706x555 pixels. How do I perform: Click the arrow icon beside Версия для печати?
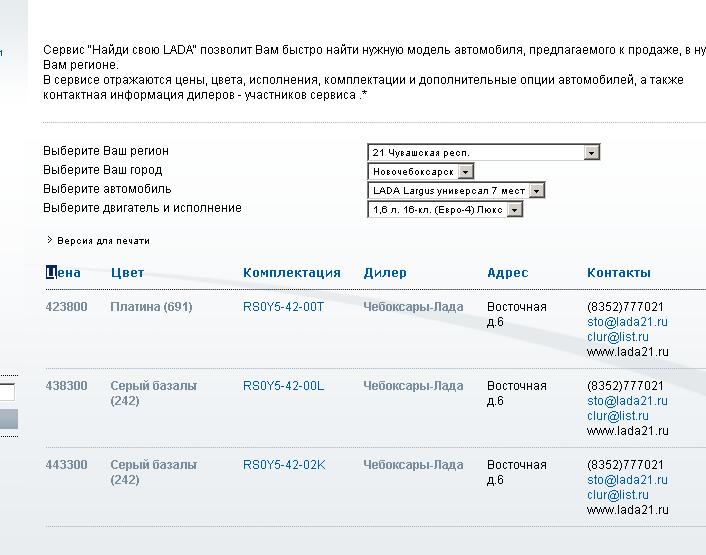pos(49,240)
